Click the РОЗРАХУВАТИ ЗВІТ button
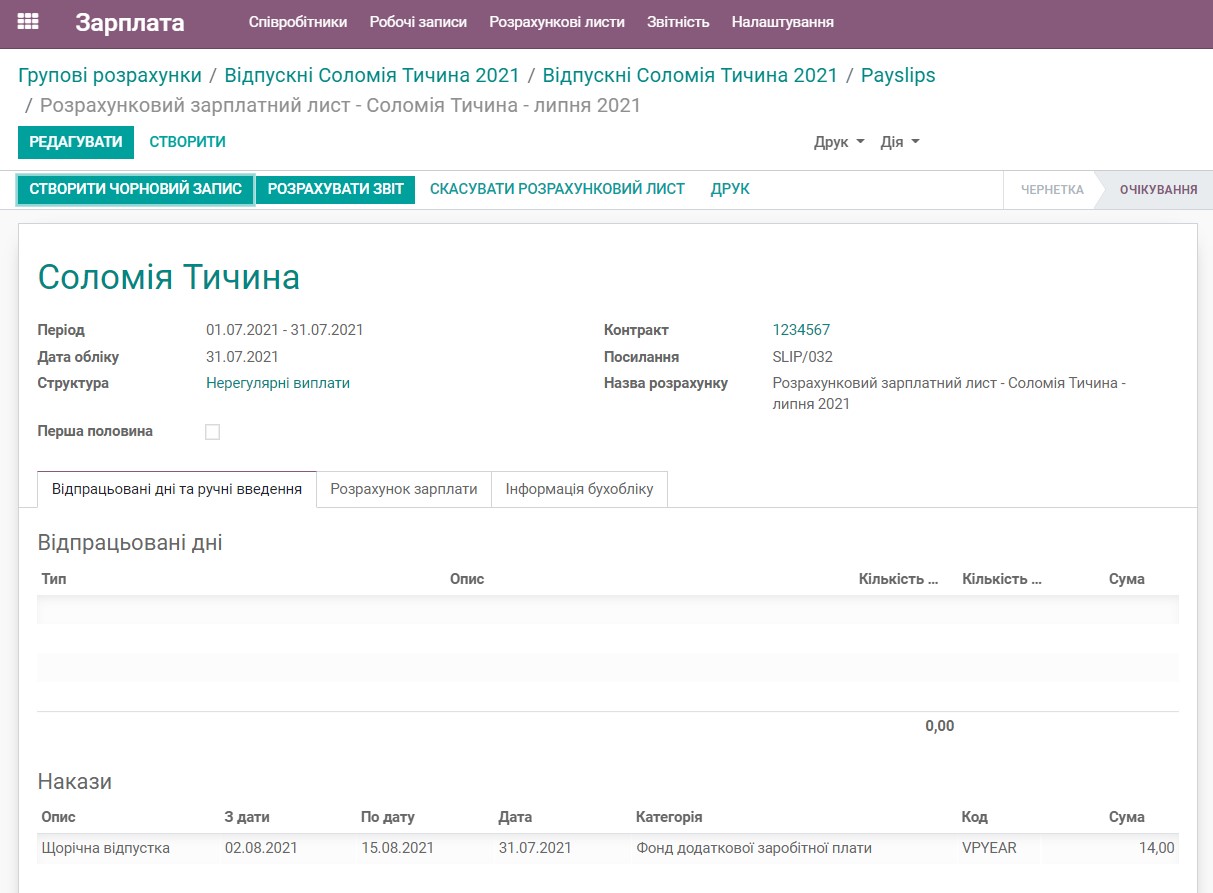The width and height of the screenshot is (1213, 893). click(336, 188)
